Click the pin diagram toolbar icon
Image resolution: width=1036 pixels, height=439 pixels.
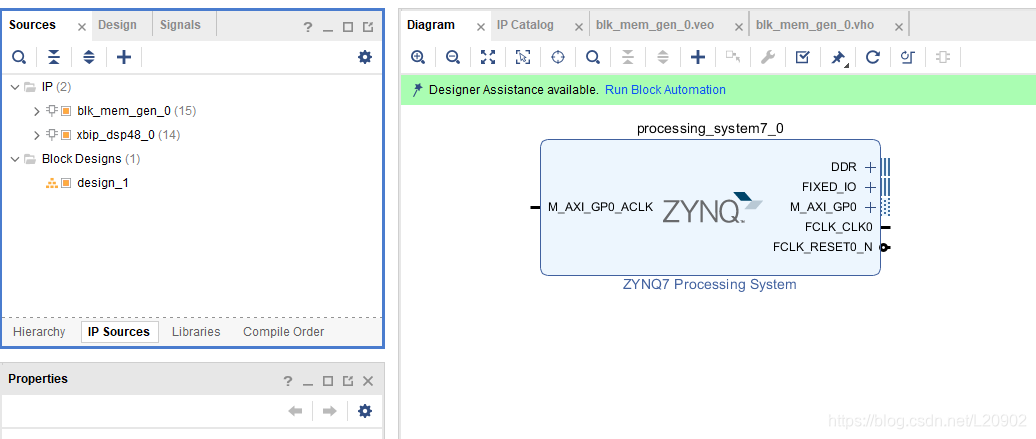838,58
